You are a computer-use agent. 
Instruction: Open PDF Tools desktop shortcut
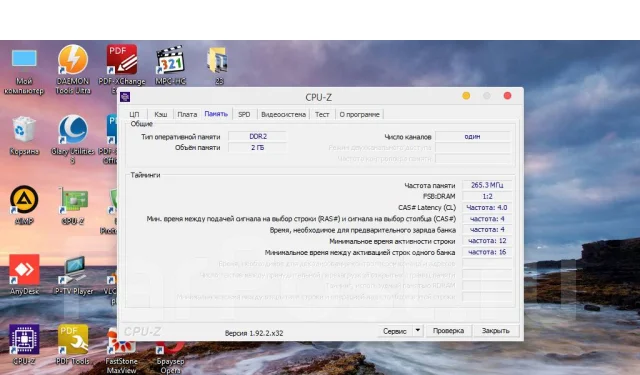click(x=73, y=344)
